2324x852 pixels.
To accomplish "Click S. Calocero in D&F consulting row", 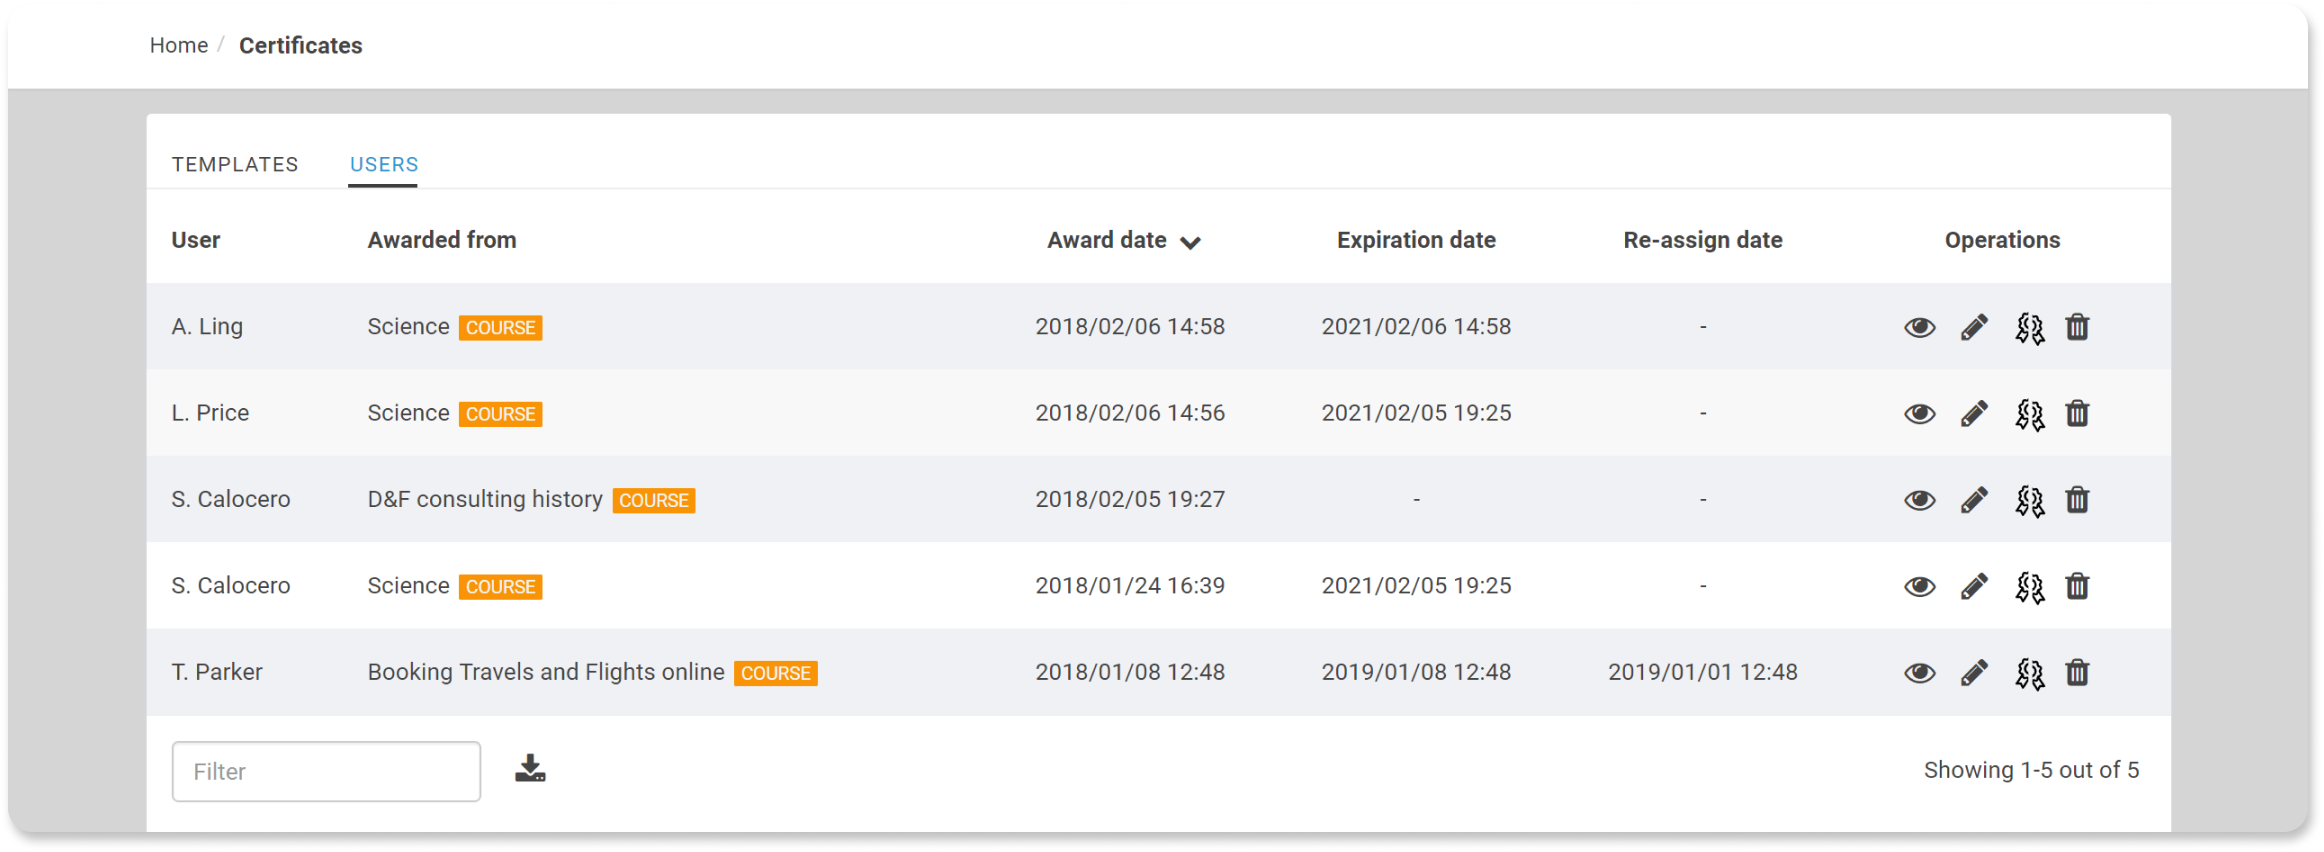I will (x=231, y=499).
